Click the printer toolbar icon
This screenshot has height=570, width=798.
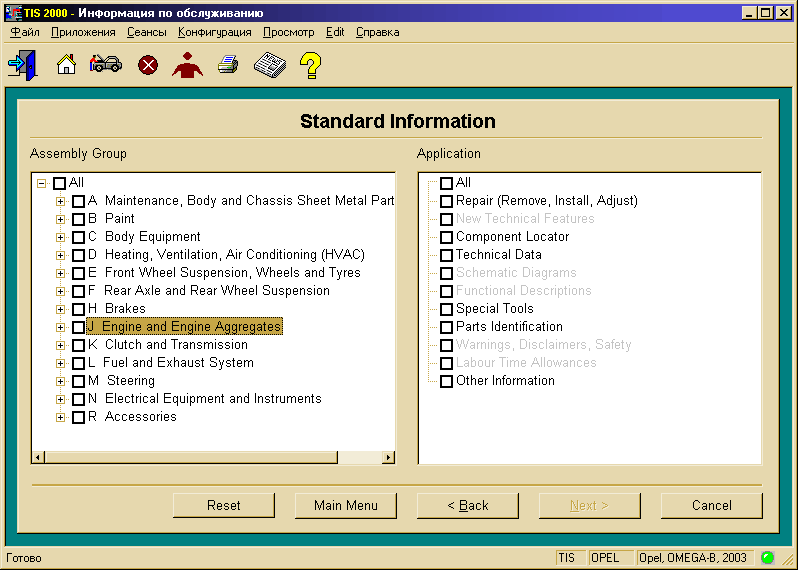[228, 65]
